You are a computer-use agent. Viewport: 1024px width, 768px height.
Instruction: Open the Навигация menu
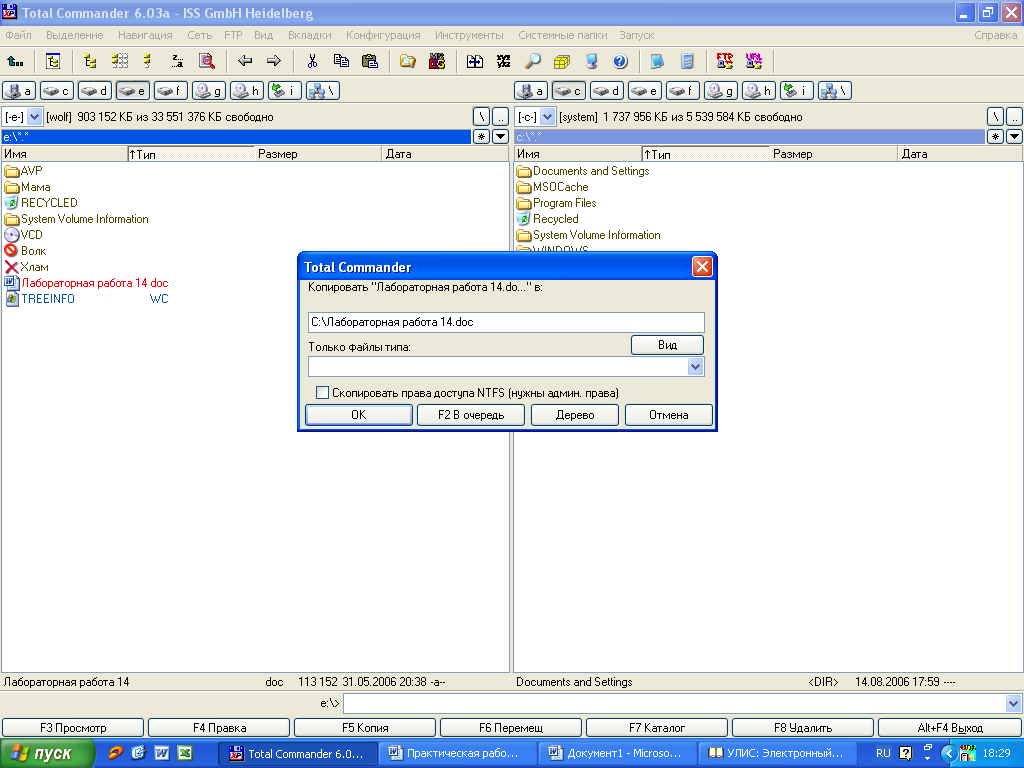pos(145,35)
